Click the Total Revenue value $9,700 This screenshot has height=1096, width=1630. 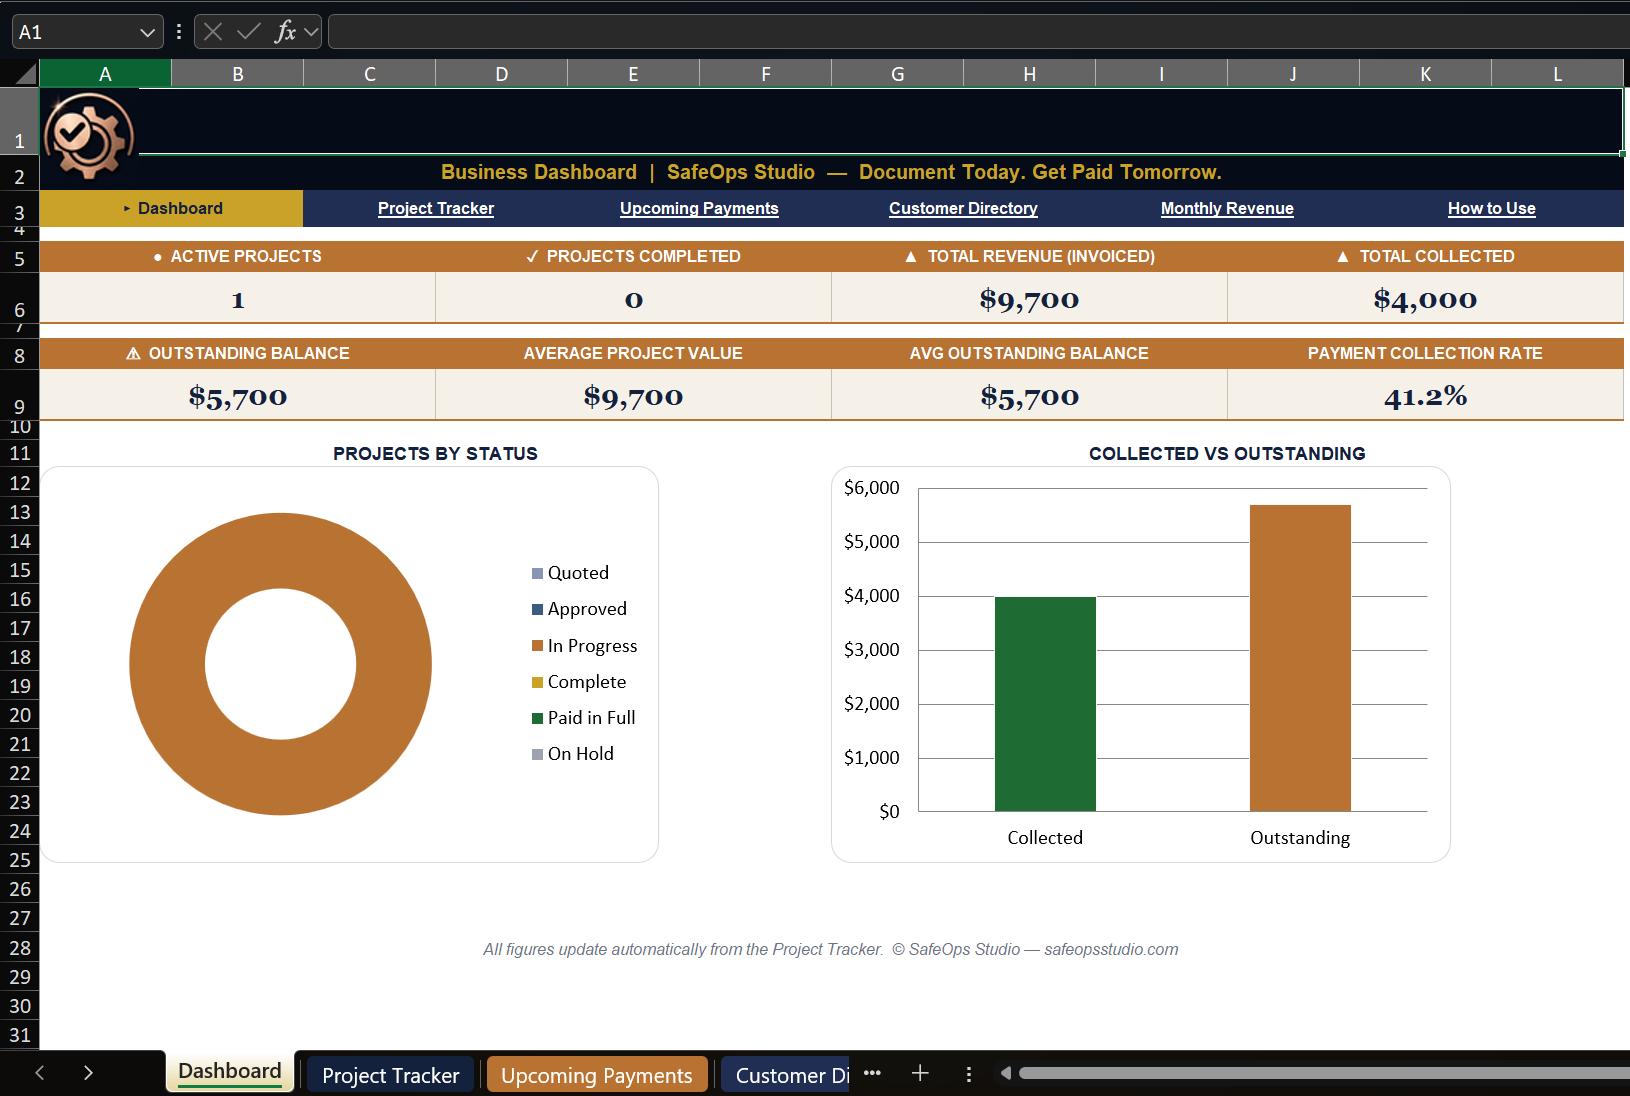pyautogui.click(x=1029, y=299)
